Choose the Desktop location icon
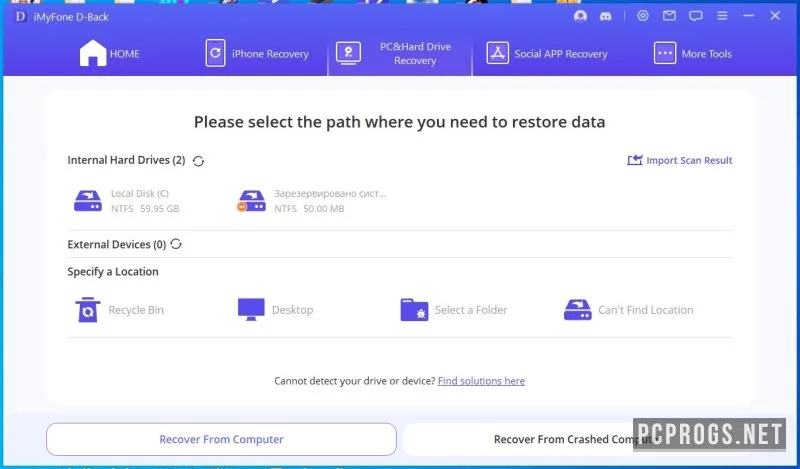The height and width of the screenshot is (469, 800). click(251, 309)
